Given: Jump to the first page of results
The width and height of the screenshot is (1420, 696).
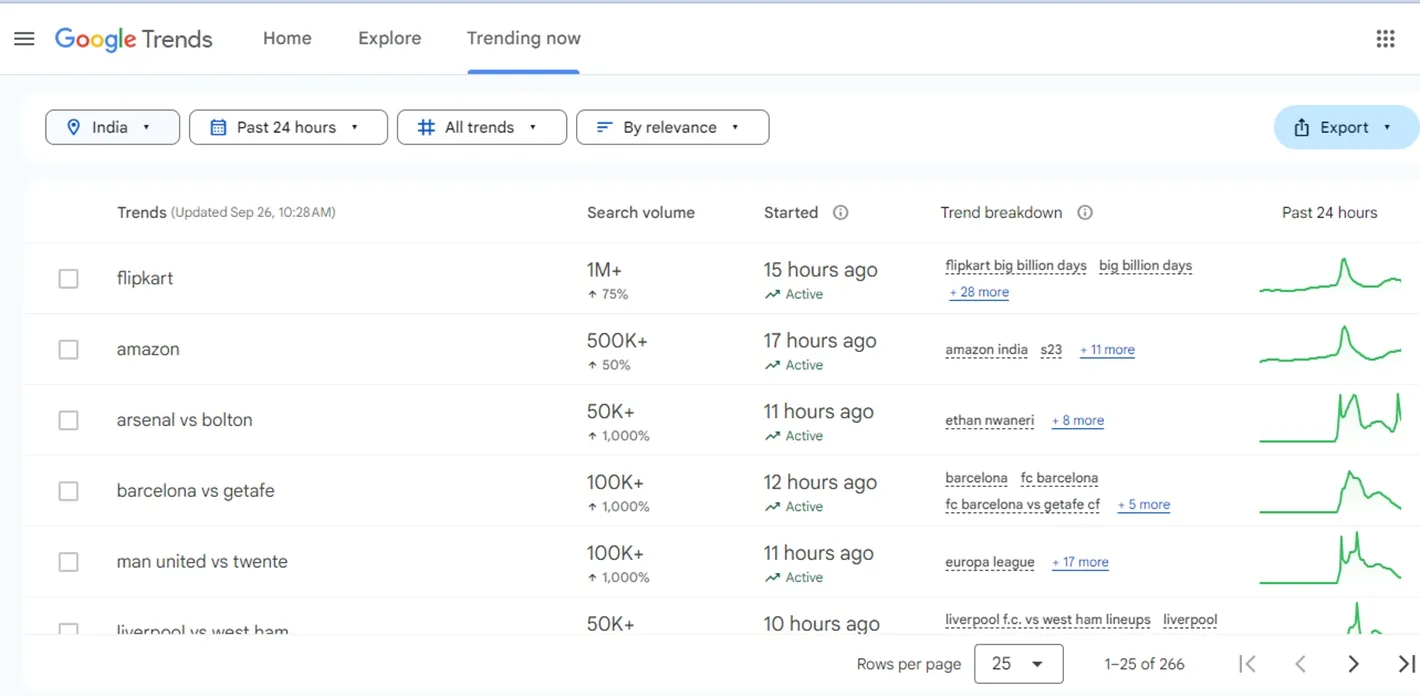Looking at the screenshot, I should (1247, 664).
